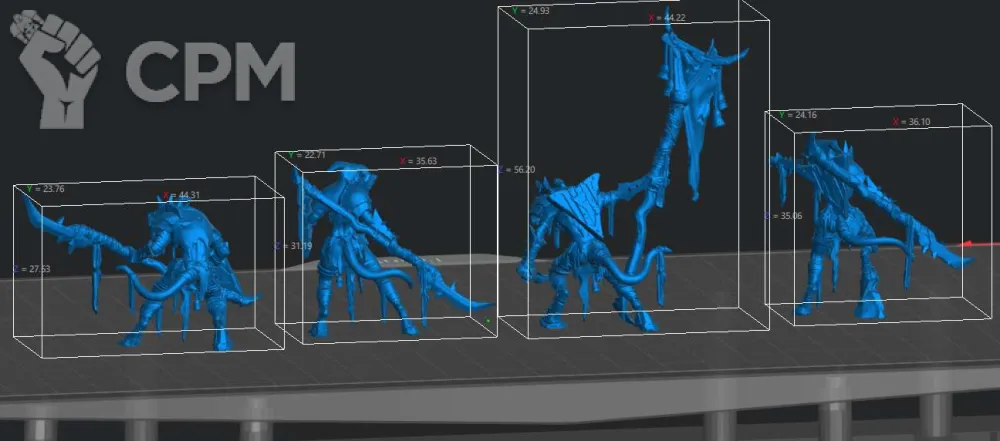Click the X = 35.63 dimension label
1000x441 pixels.
[x=418, y=160]
